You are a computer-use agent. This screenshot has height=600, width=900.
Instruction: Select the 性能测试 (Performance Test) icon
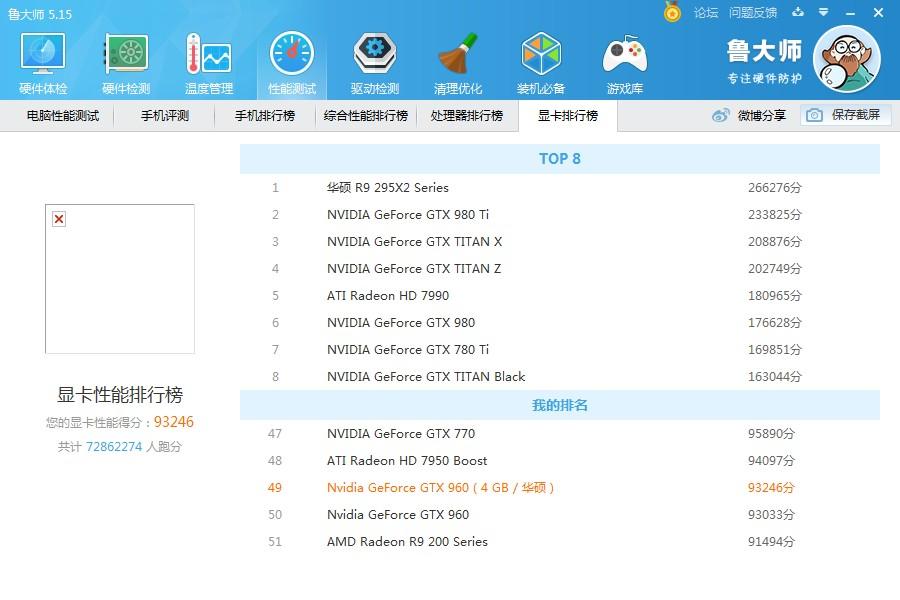(x=291, y=60)
